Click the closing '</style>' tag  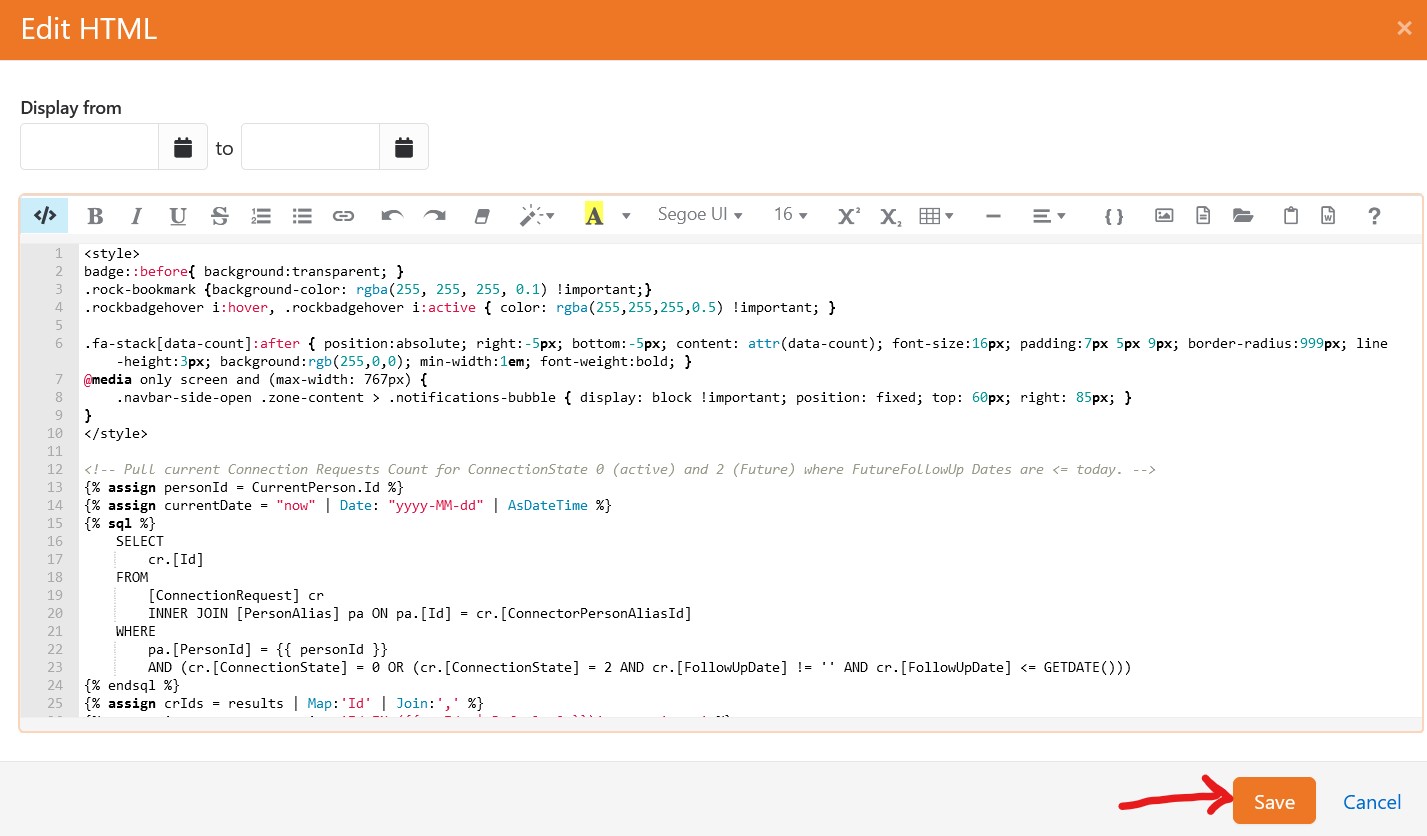pos(116,433)
